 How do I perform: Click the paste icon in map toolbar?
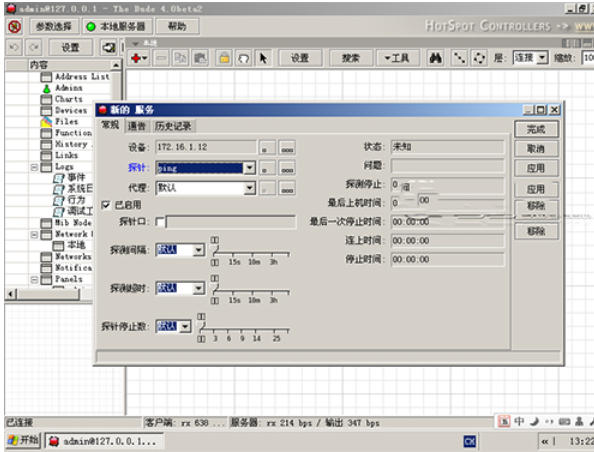(x=200, y=58)
